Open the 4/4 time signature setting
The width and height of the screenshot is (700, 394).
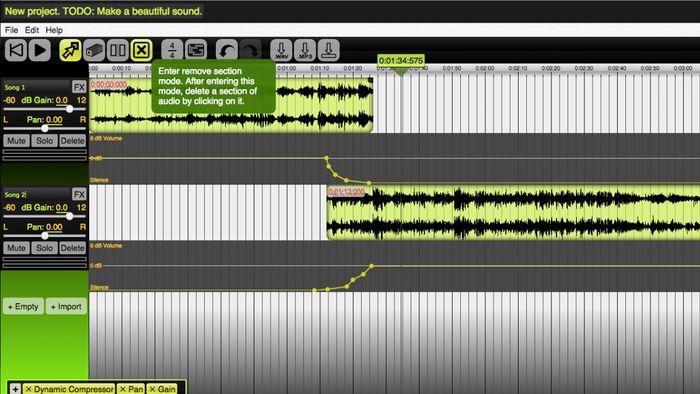coord(172,50)
